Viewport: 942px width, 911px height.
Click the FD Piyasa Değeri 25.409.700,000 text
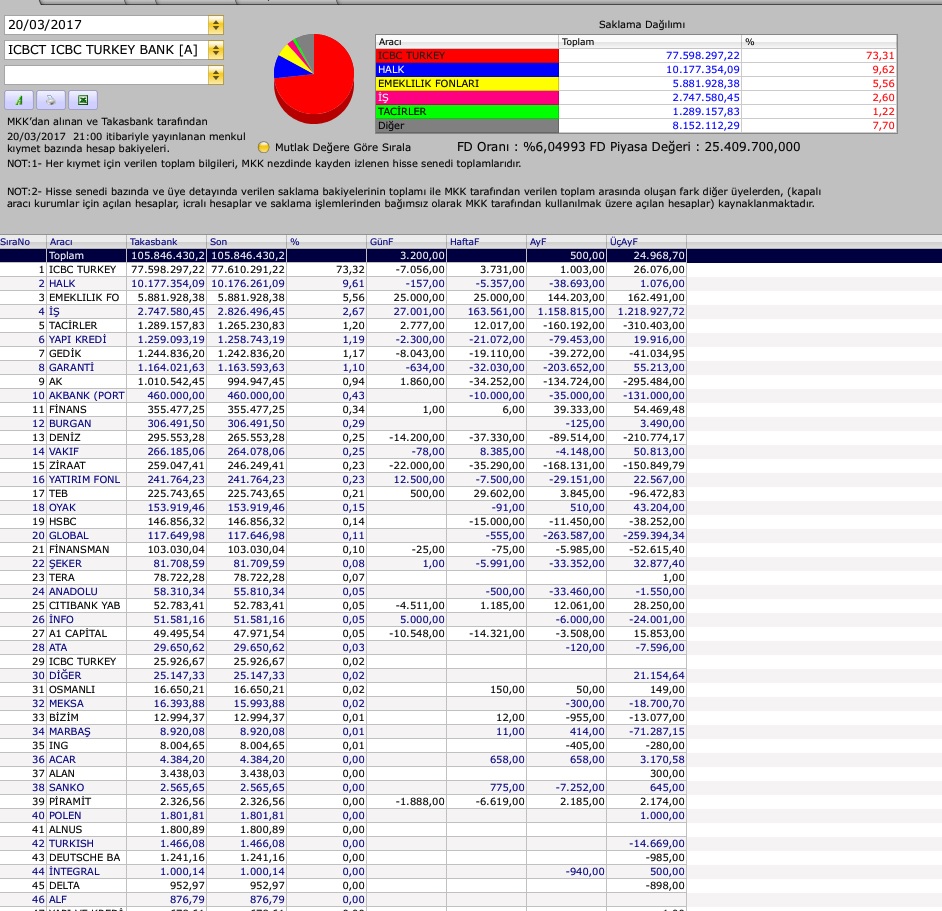pos(695,147)
